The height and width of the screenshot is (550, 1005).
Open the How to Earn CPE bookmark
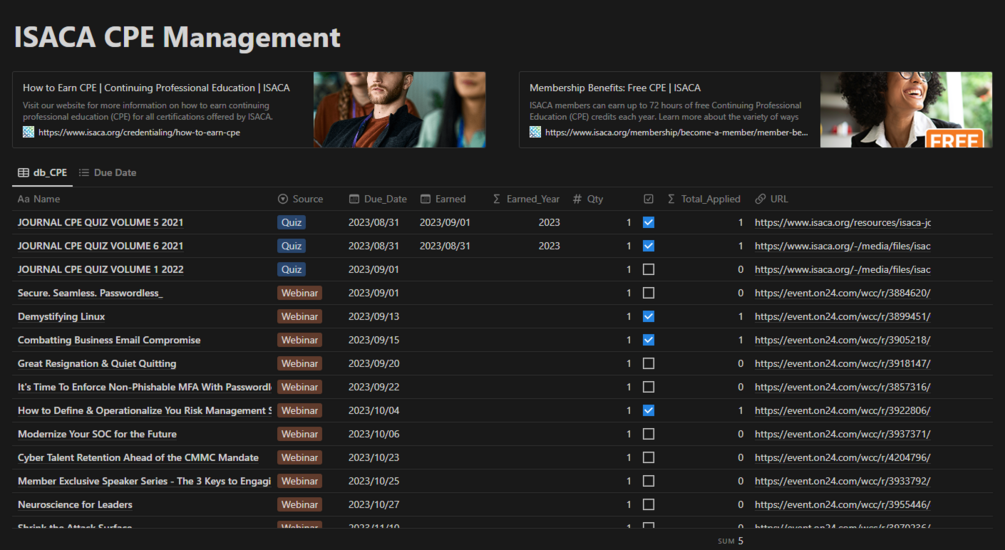pos(249,110)
